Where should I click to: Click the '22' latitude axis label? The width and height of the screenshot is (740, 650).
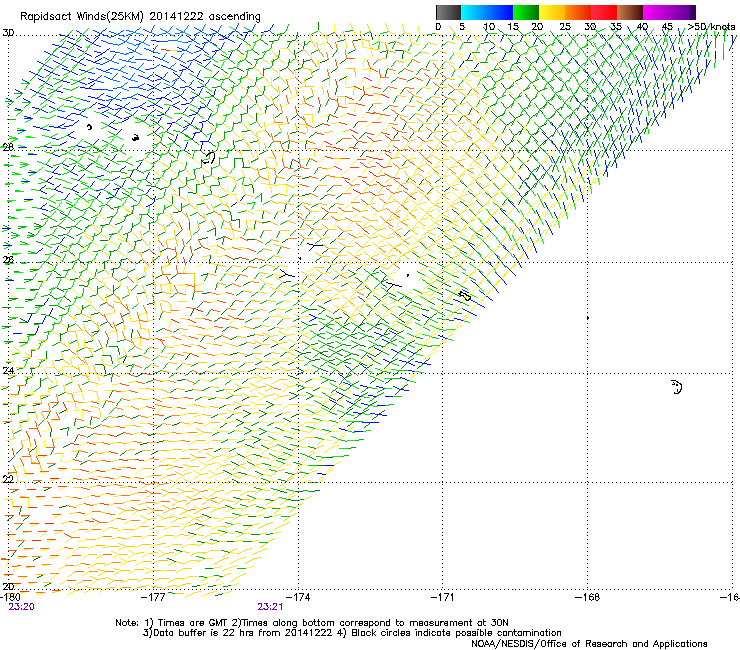coord(8,479)
